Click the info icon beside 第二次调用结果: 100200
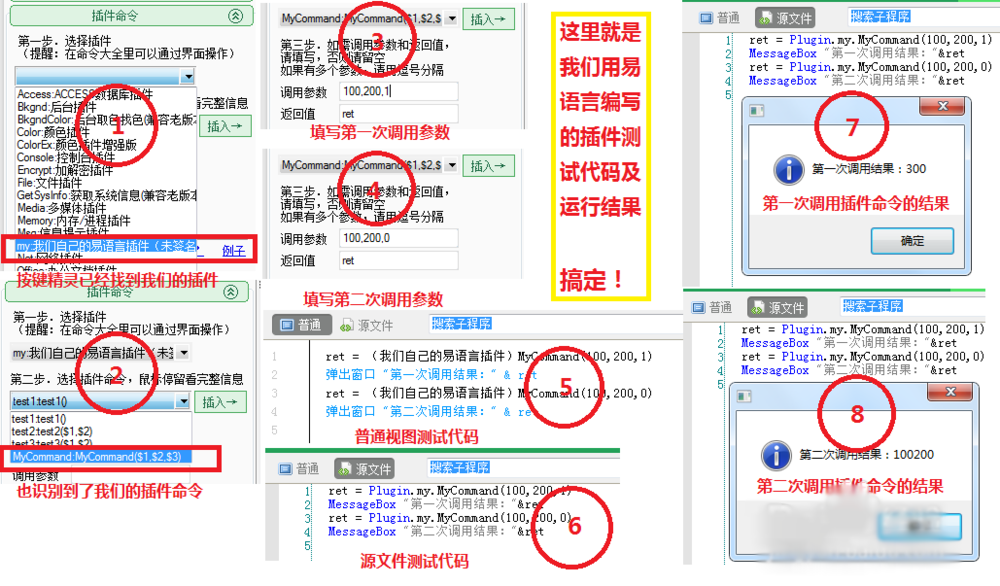Screen dimensions: 1000x586 tap(776, 455)
